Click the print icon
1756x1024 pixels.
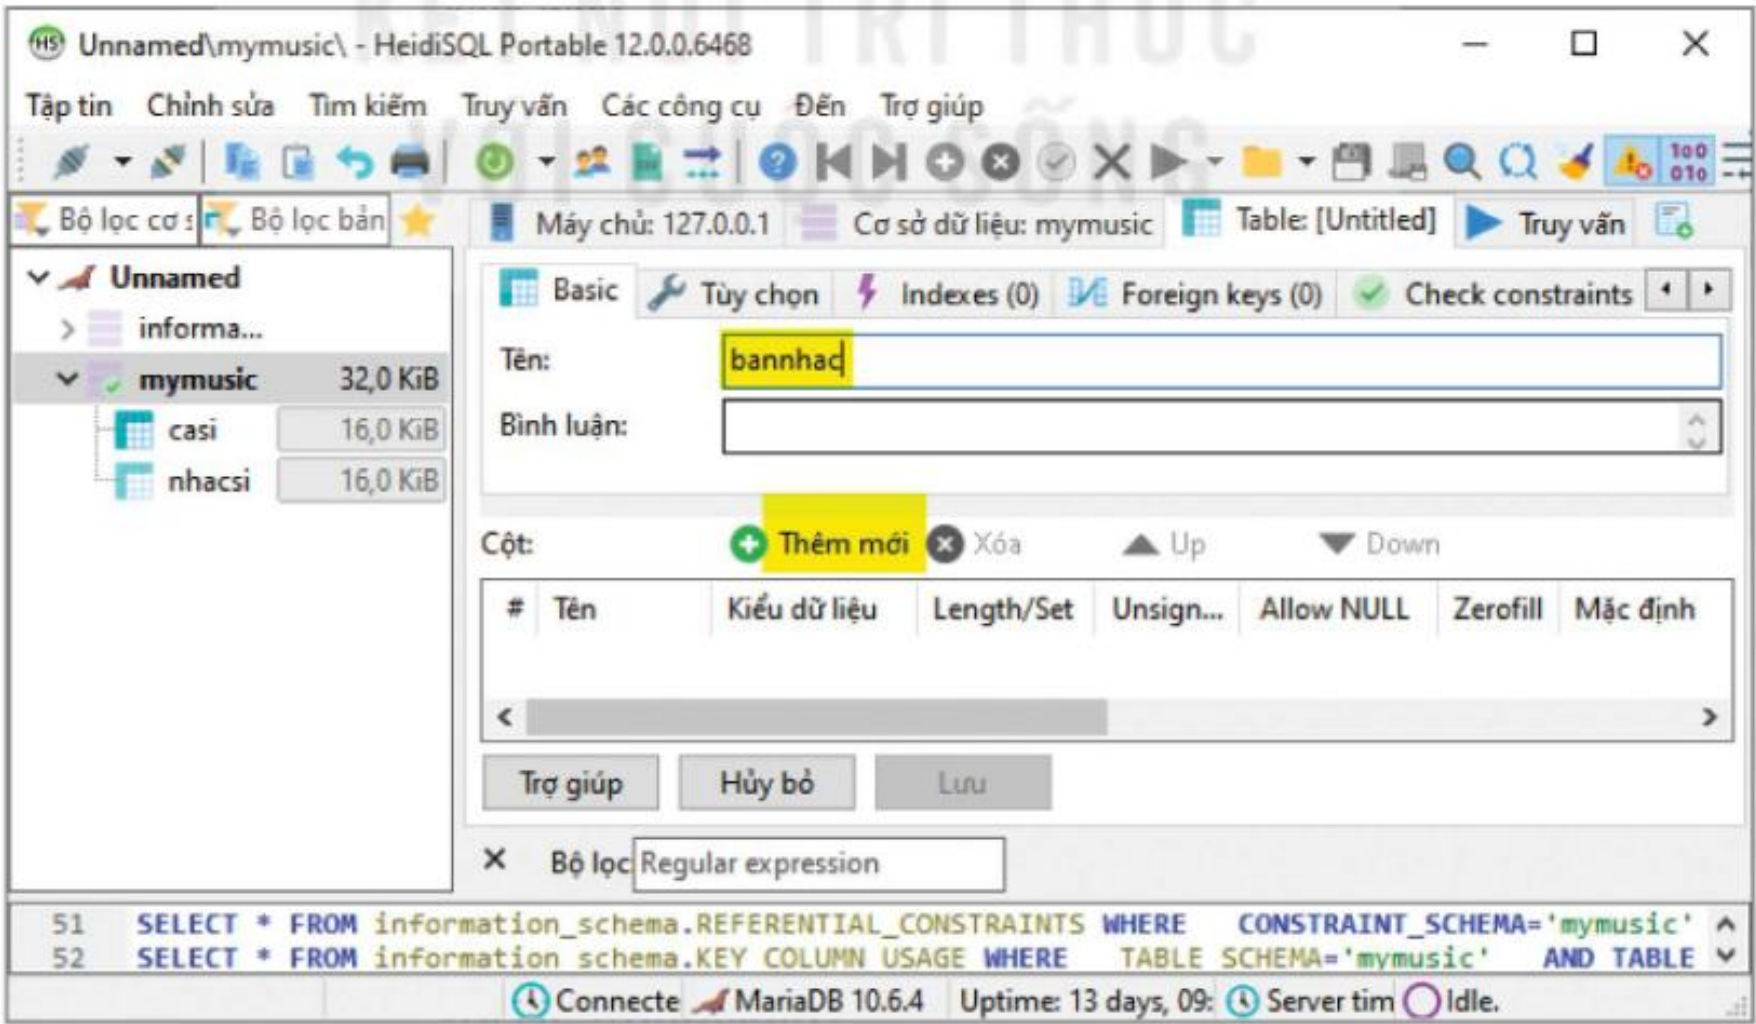[x=409, y=160]
